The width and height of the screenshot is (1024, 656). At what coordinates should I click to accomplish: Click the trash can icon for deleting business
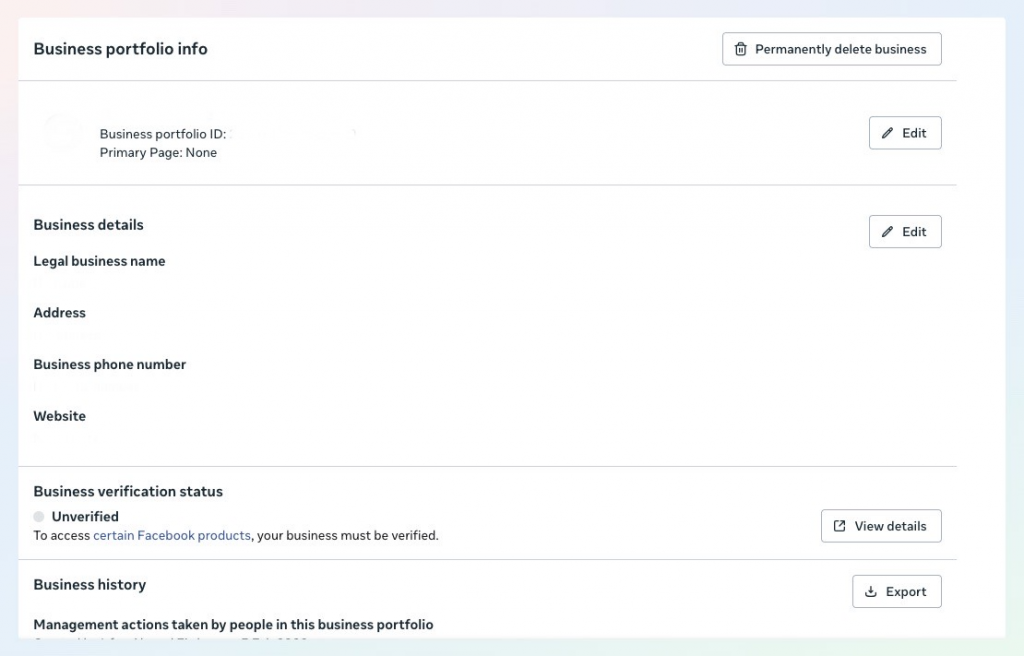pos(741,49)
